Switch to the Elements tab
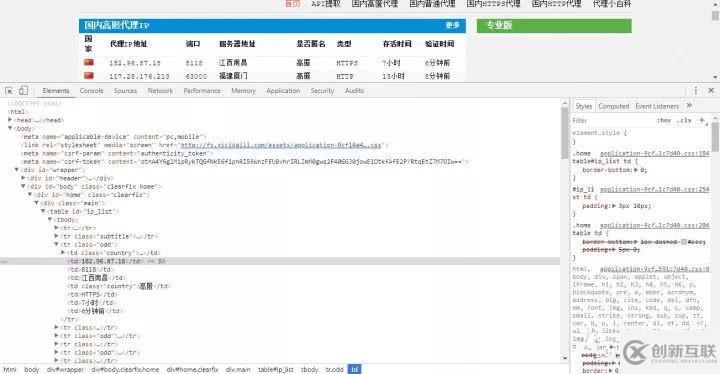 point(56,91)
